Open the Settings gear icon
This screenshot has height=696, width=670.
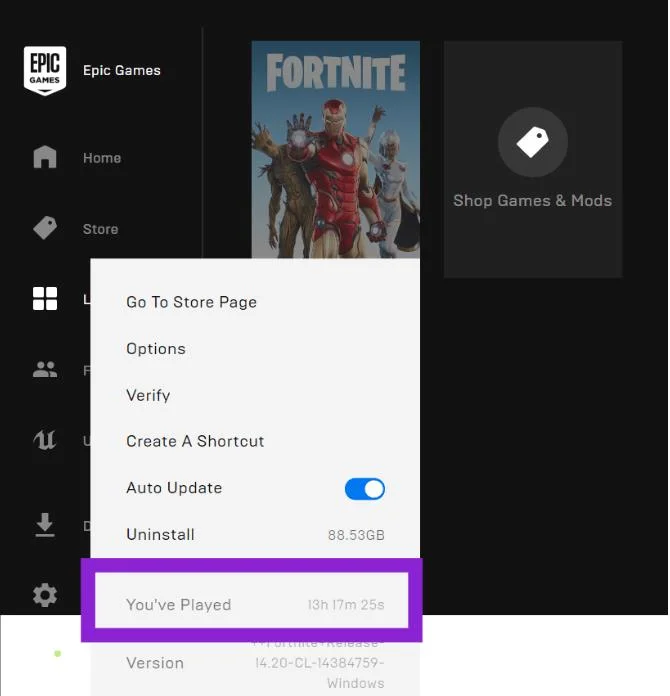(45, 595)
